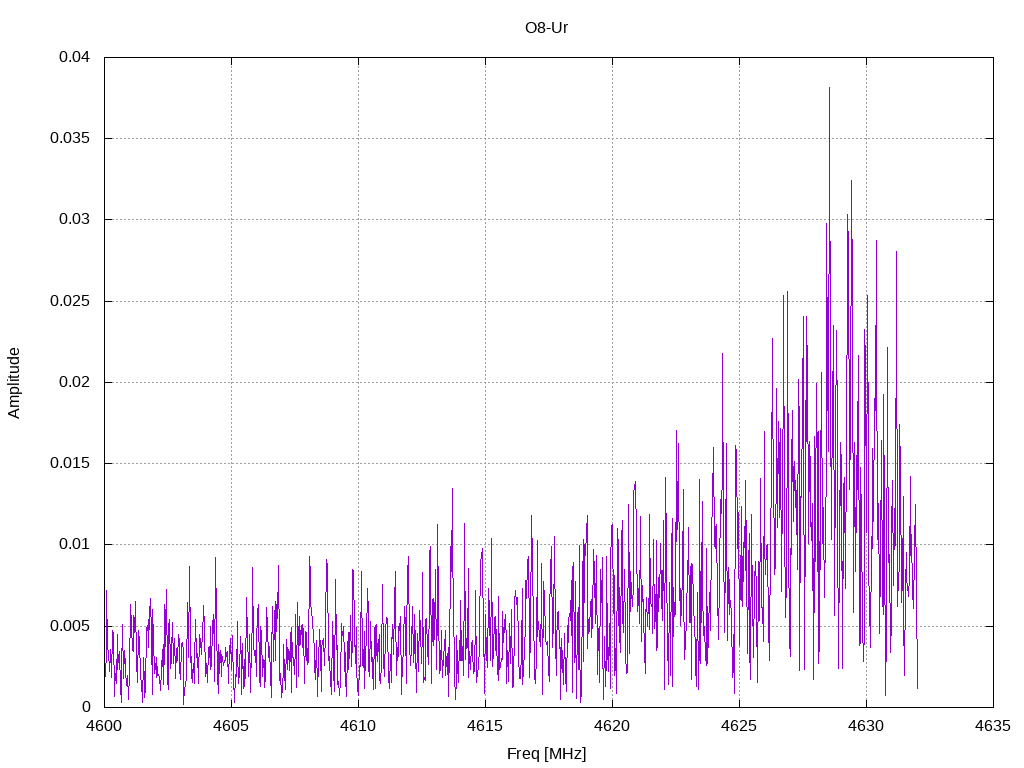The width and height of the screenshot is (1024, 768).
Task: Click y-axis tick label 0.035
Action: (x=70, y=138)
